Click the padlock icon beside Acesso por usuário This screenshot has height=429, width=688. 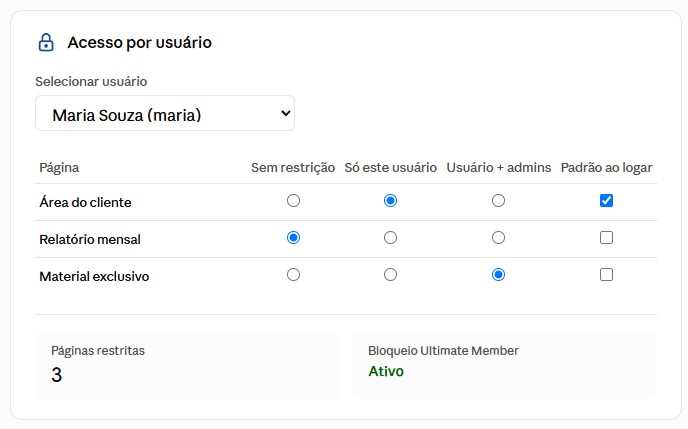point(46,43)
